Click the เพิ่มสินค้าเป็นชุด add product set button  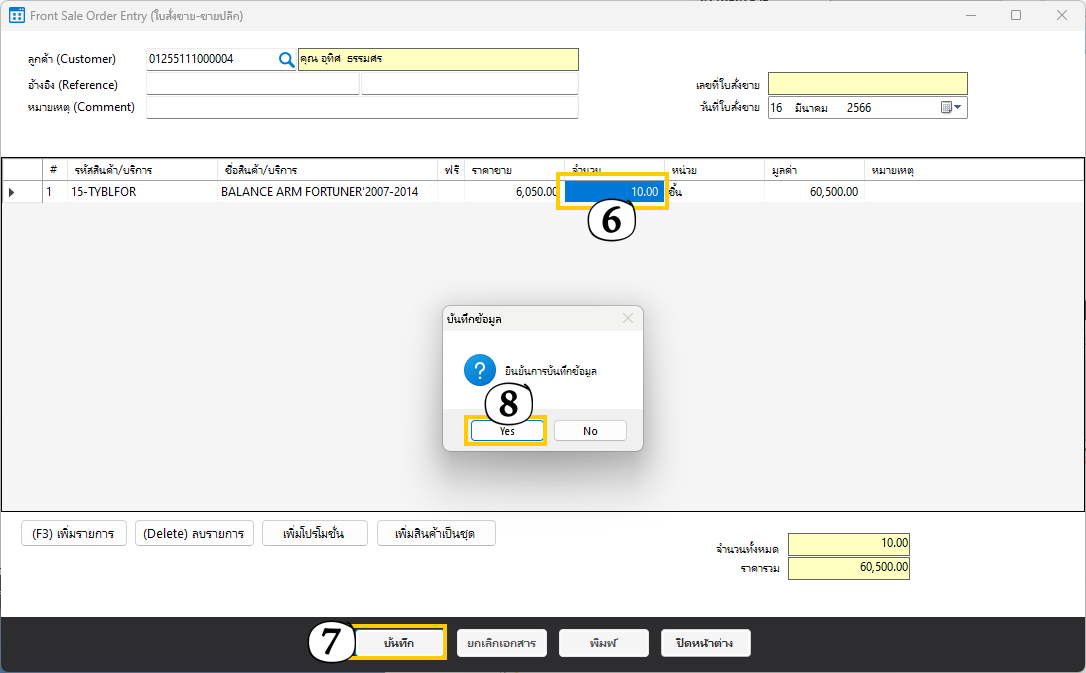[435, 534]
